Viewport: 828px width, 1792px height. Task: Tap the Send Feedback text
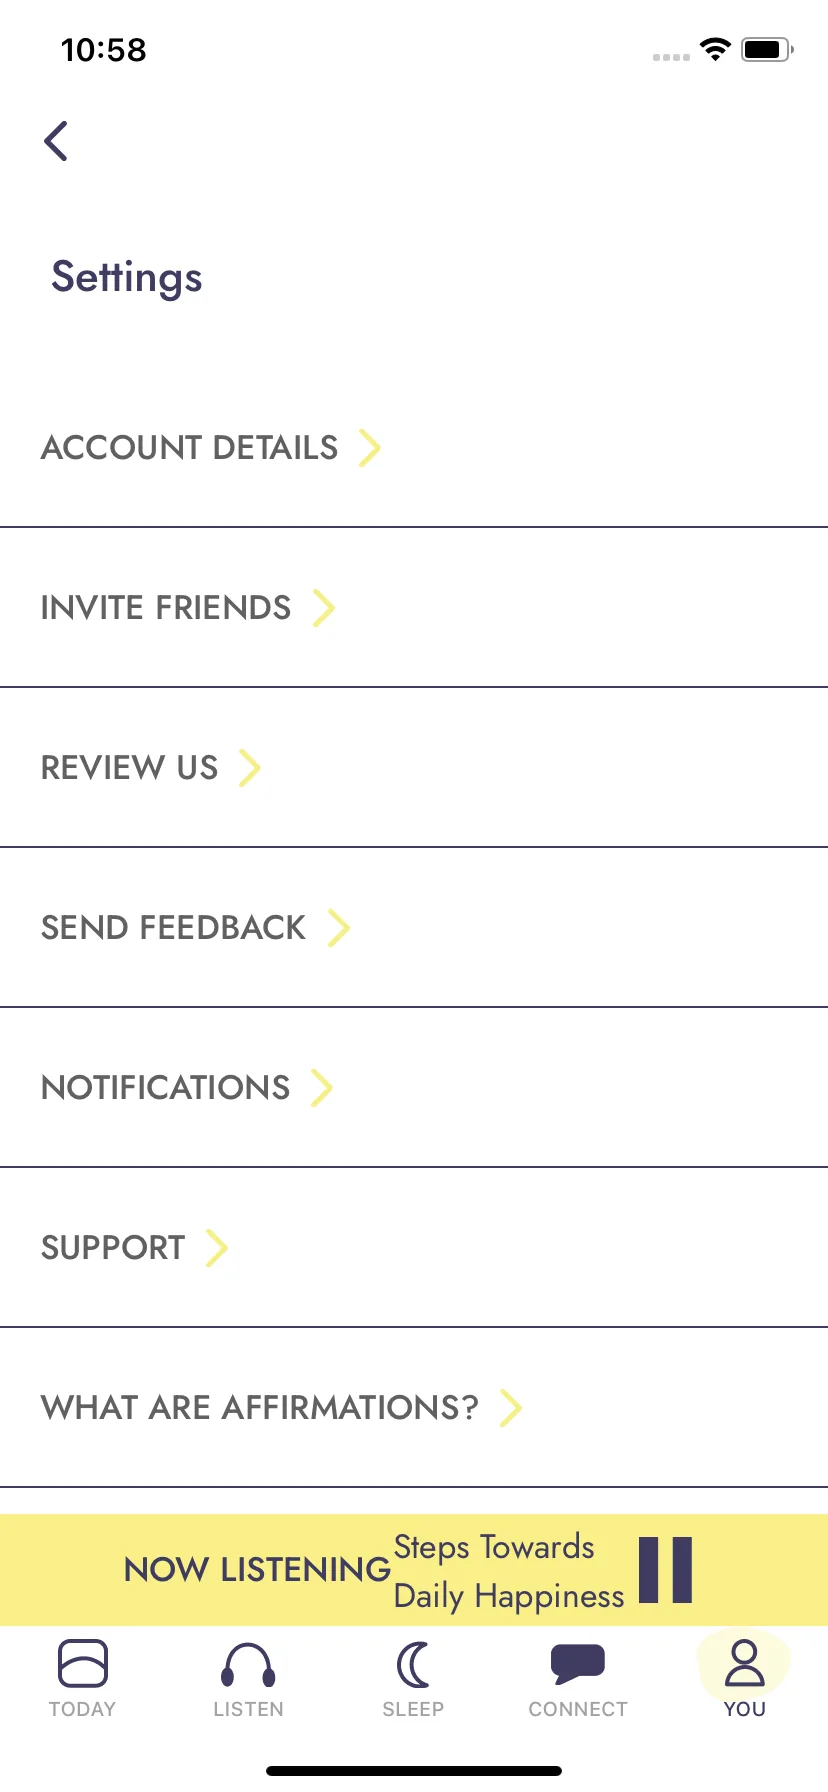coord(173,928)
